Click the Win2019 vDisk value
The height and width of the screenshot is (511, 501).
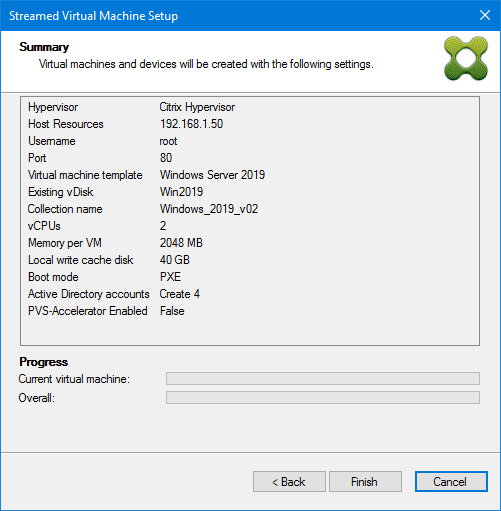(181, 192)
